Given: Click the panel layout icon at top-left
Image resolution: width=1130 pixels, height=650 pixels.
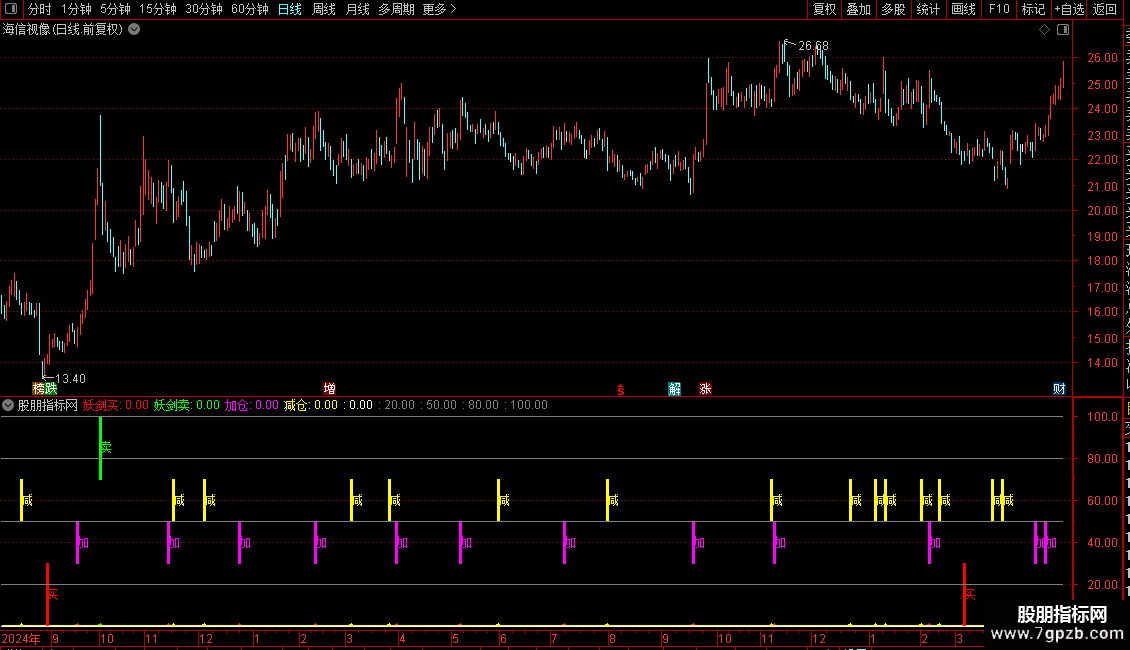Looking at the screenshot, I should click(11, 9).
